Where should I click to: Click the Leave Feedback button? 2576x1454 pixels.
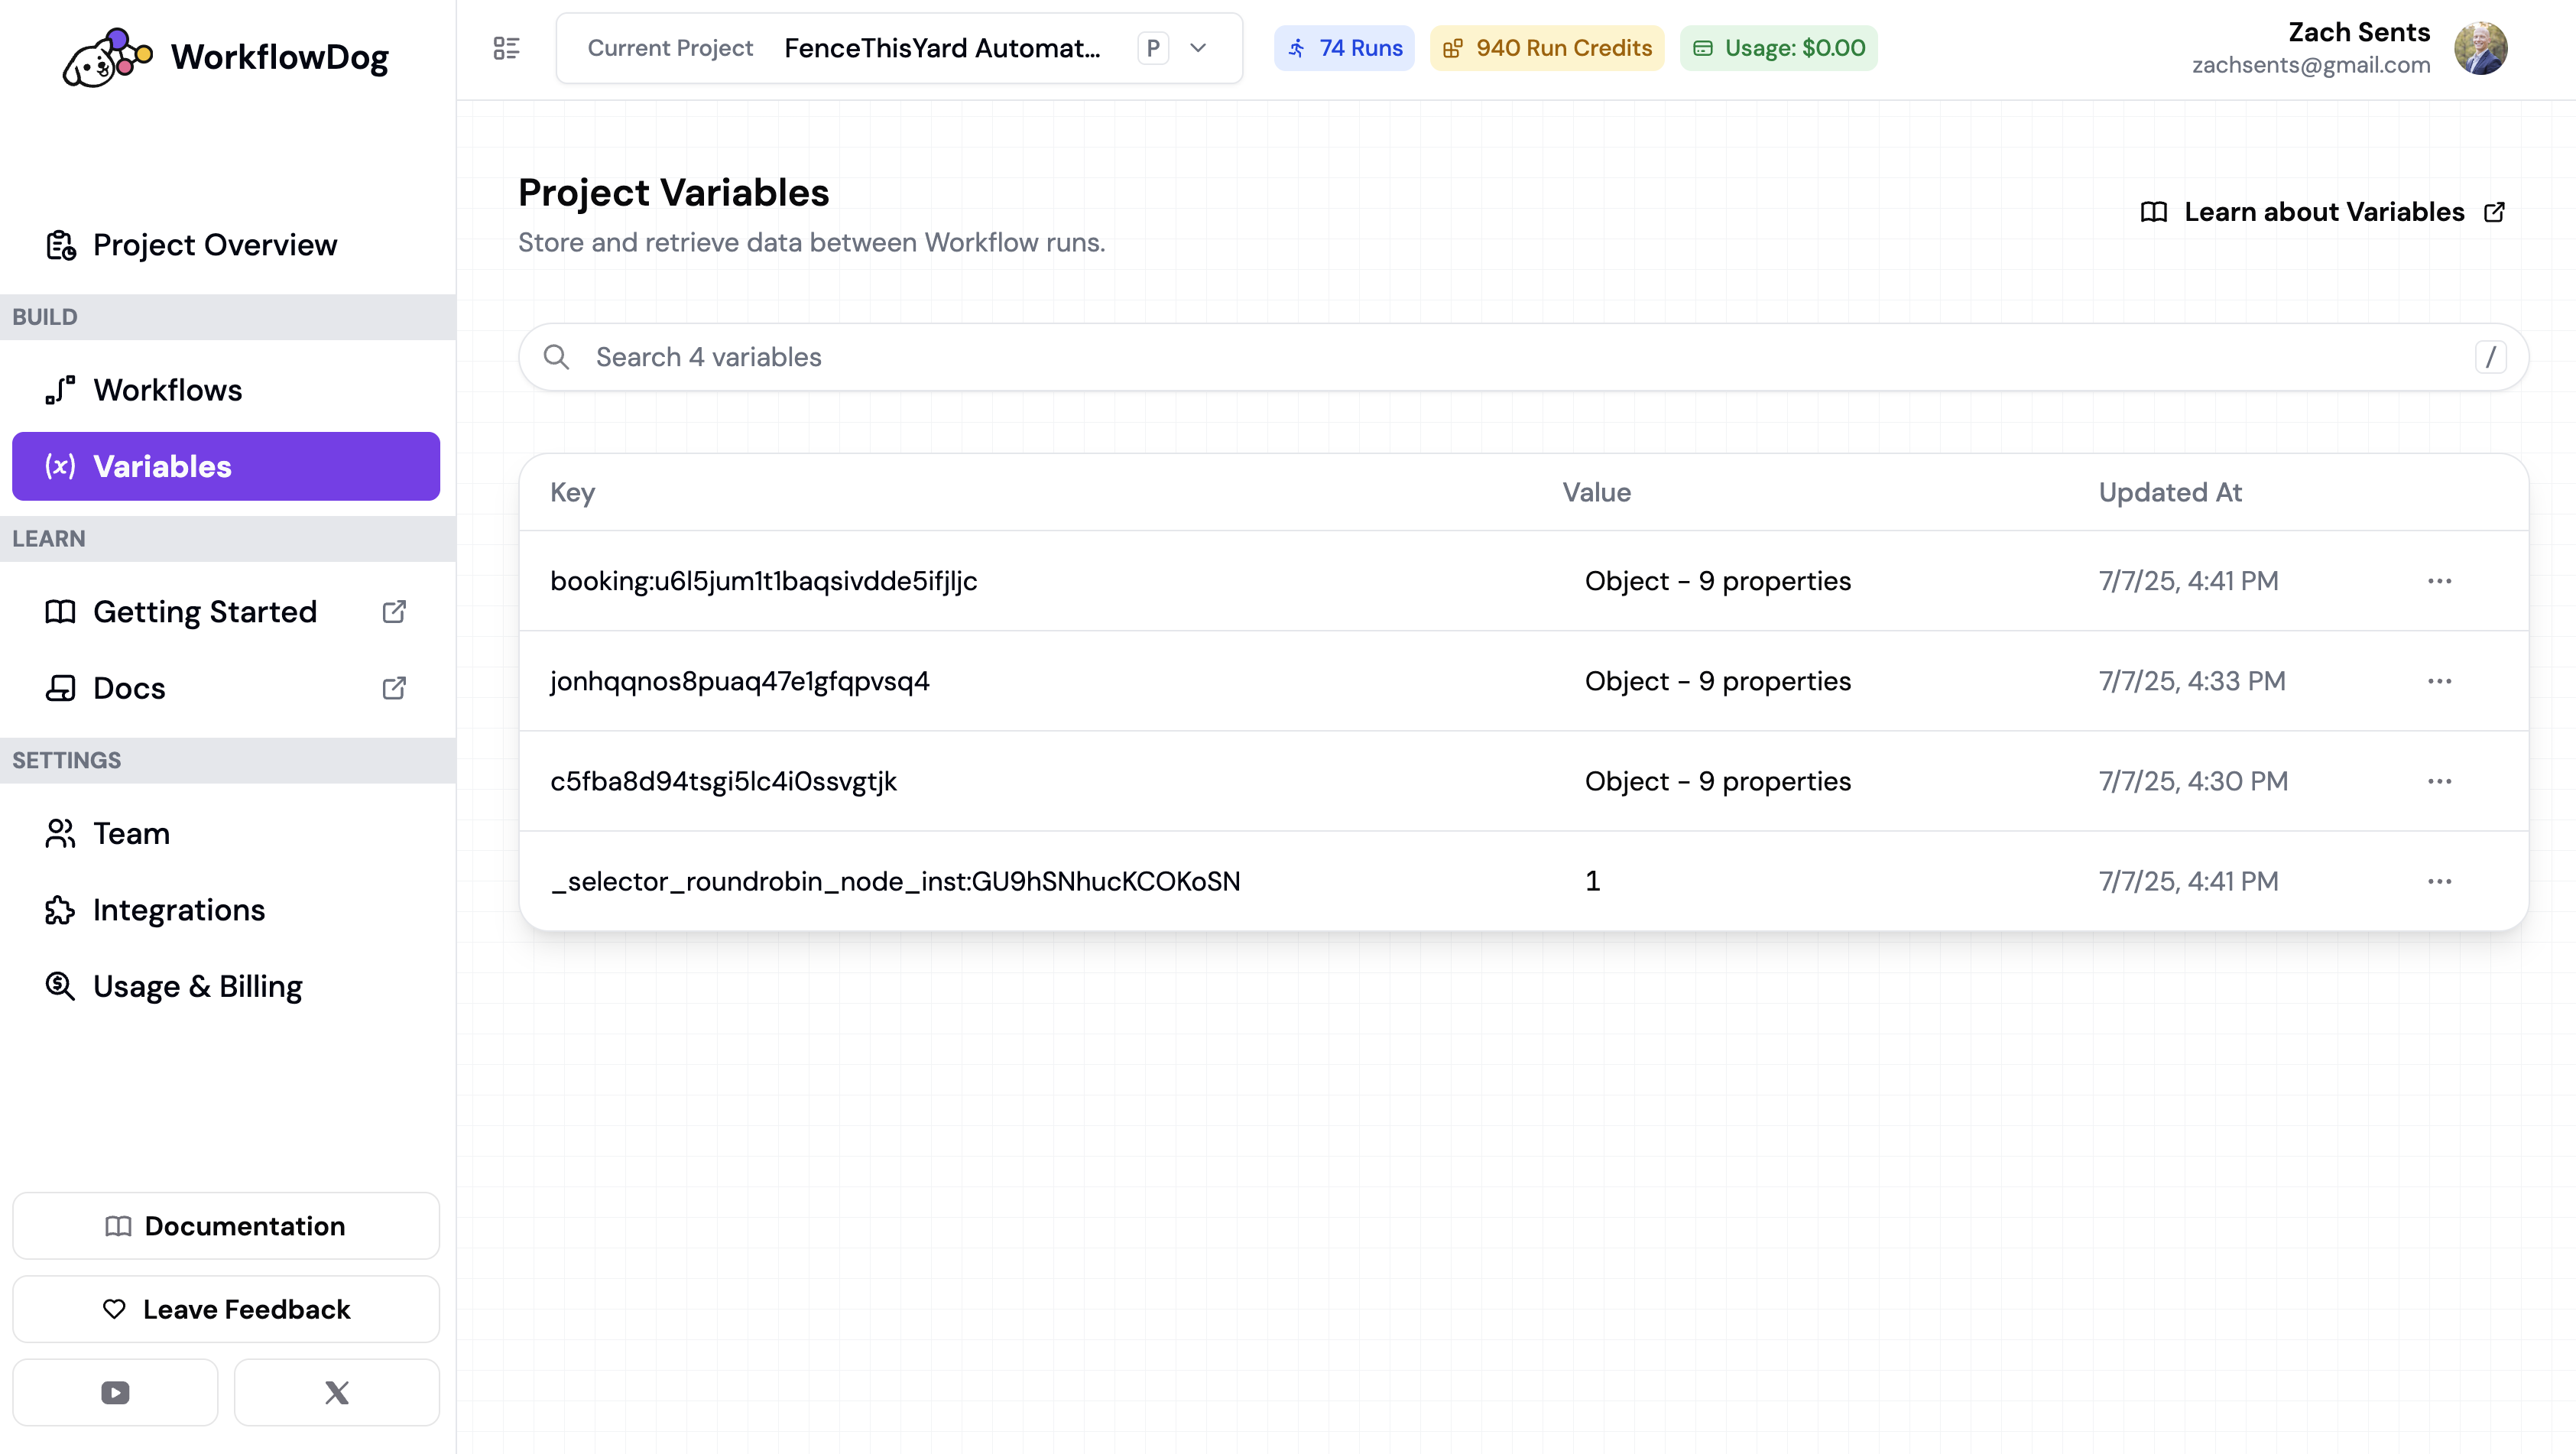(226, 1309)
